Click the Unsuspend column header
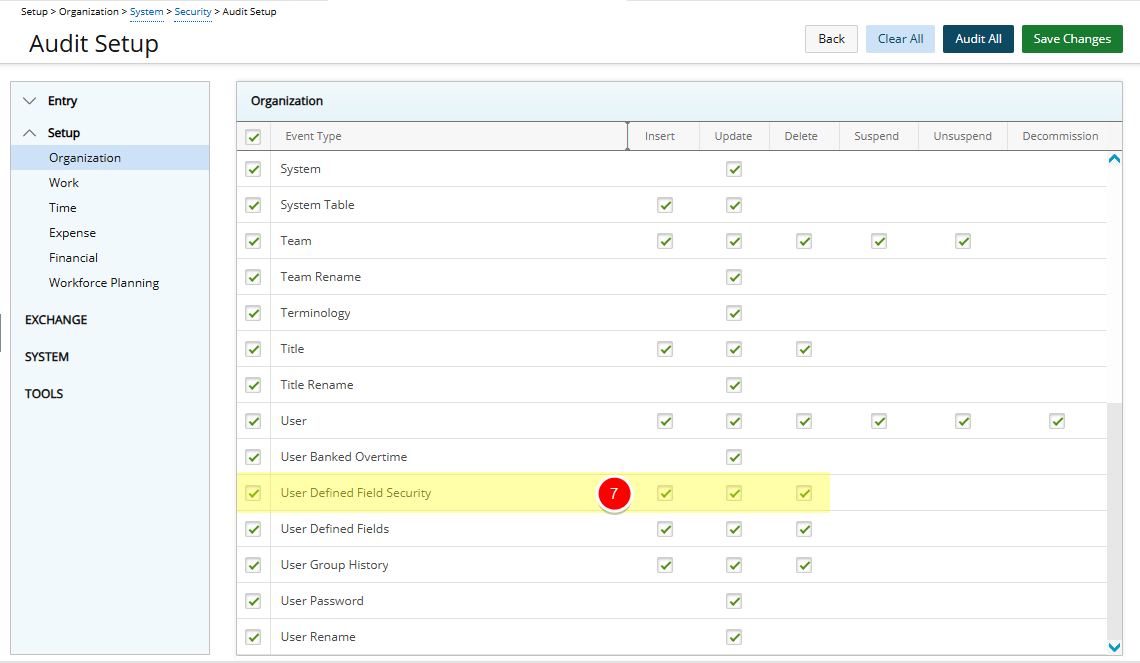This screenshot has width=1140, height=663. (x=963, y=136)
